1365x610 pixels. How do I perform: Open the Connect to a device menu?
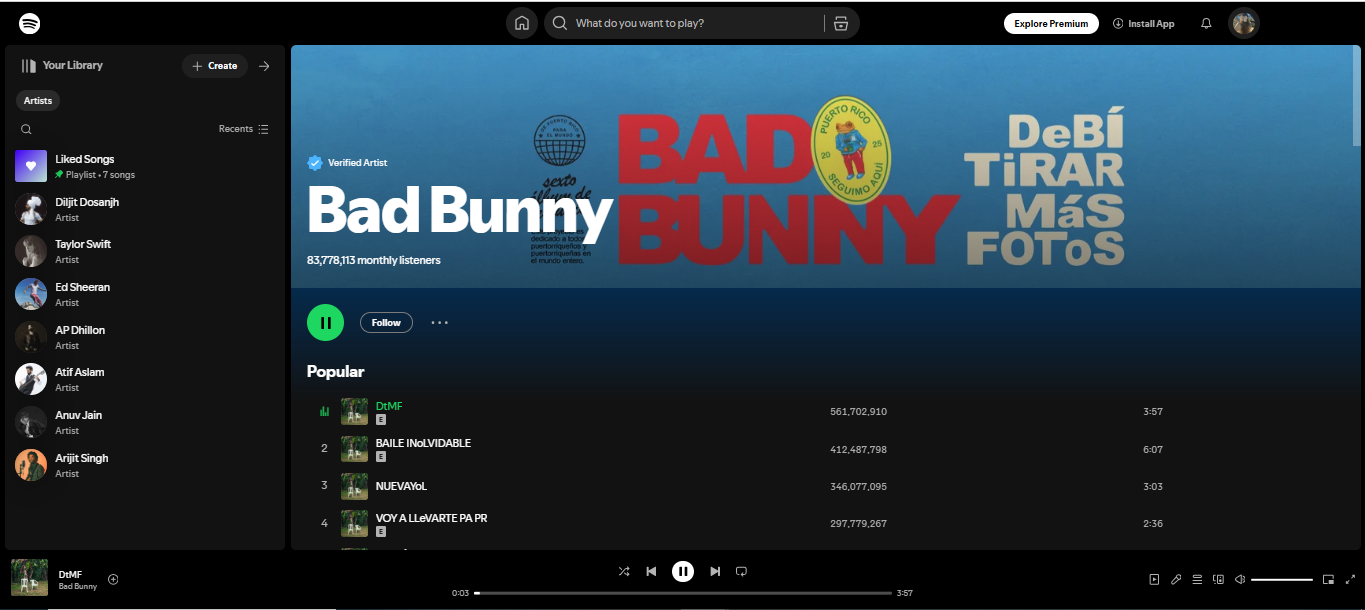pos(1218,579)
